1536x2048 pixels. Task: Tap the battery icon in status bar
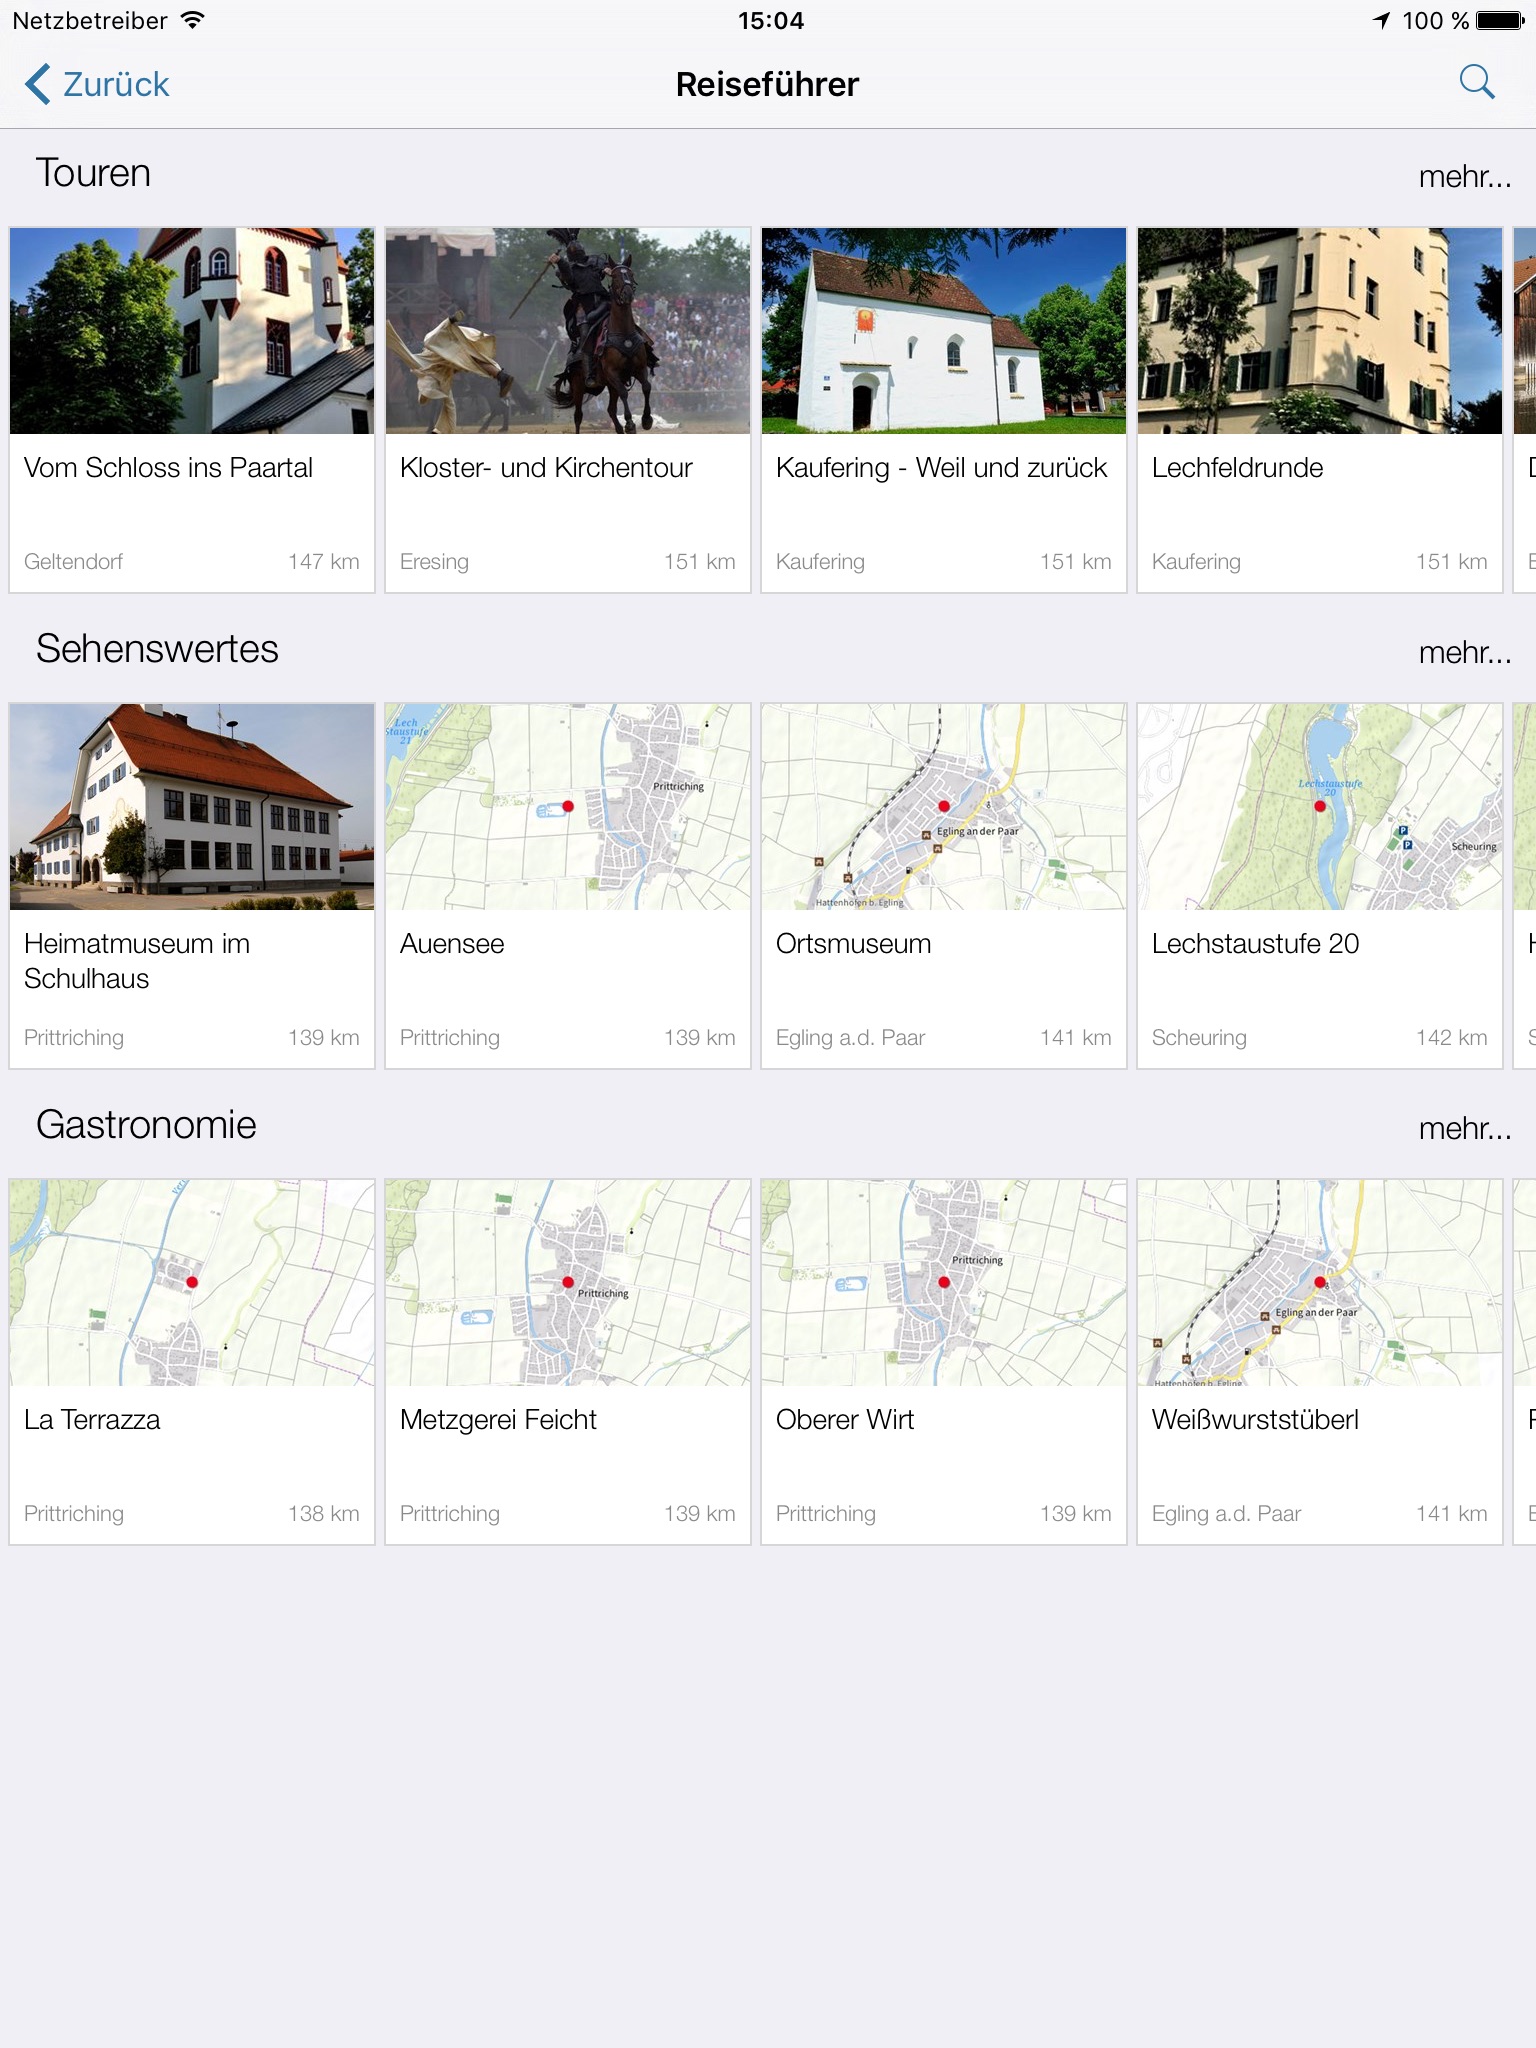click(1499, 21)
